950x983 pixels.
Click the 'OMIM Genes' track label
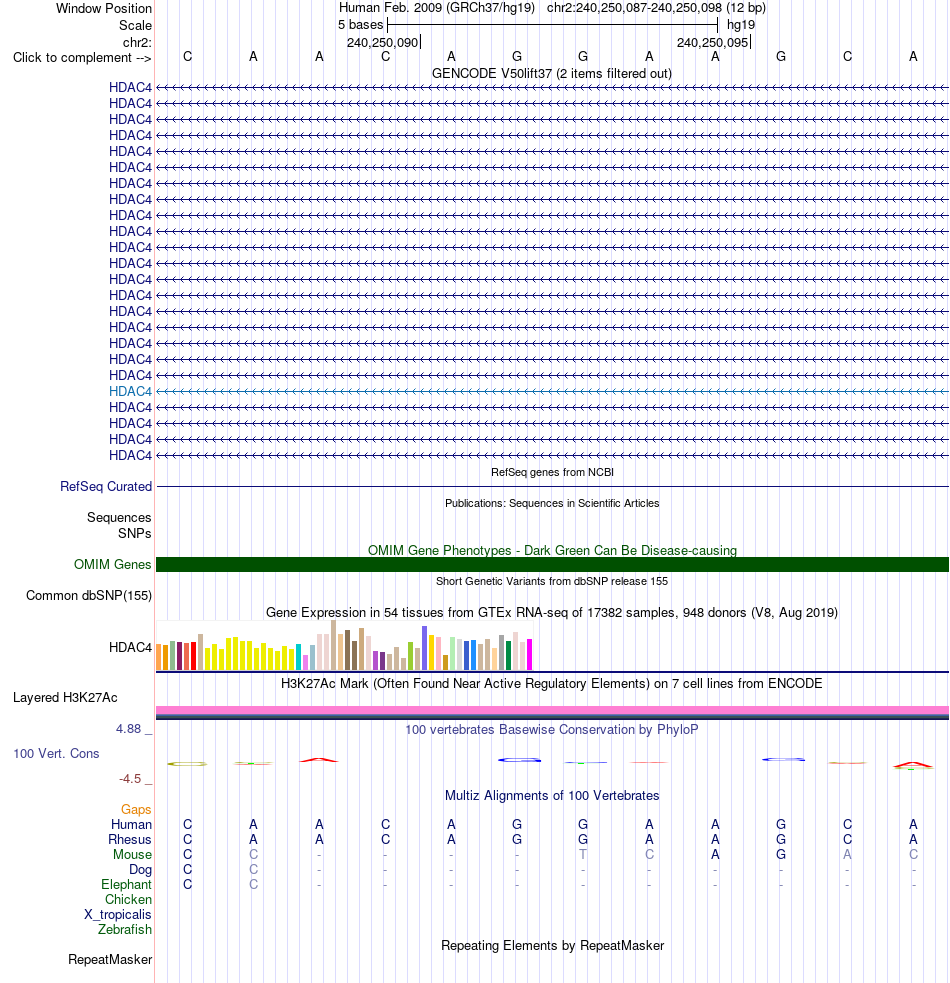112,565
